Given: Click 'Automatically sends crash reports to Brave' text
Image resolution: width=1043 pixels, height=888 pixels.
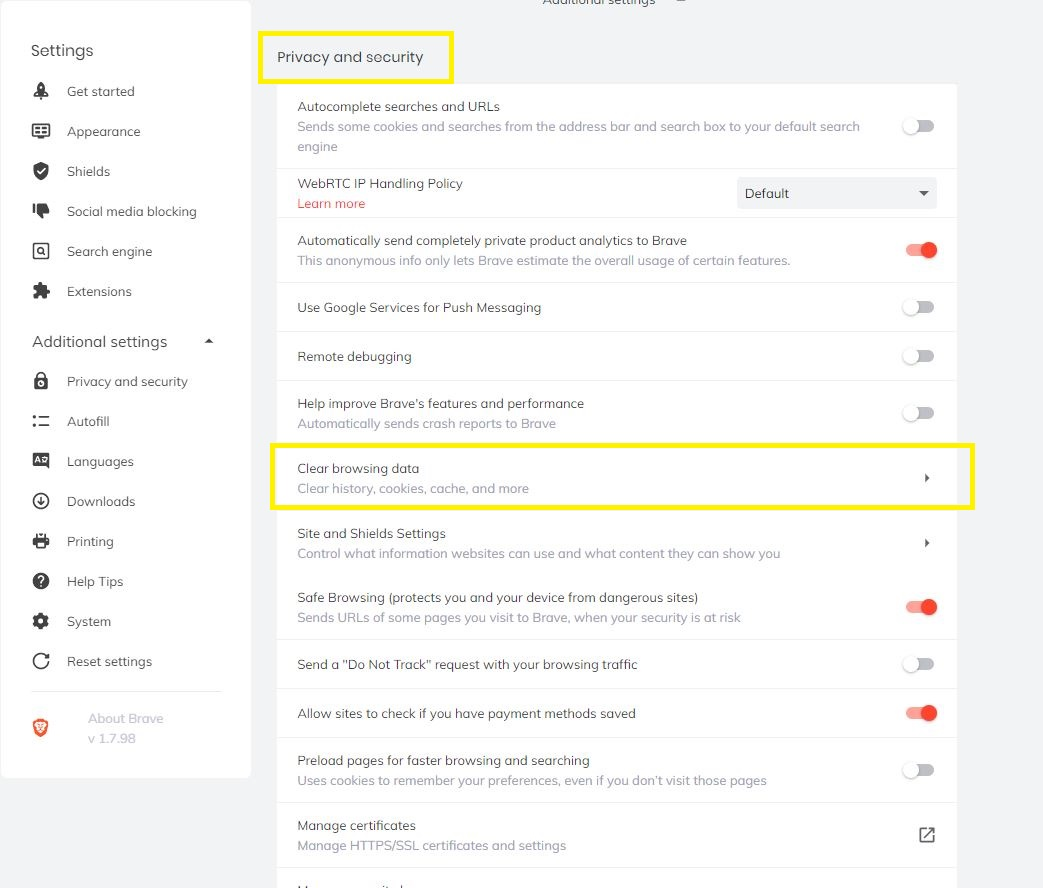Looking at the screenshot, I should click(x=426, y=424).
